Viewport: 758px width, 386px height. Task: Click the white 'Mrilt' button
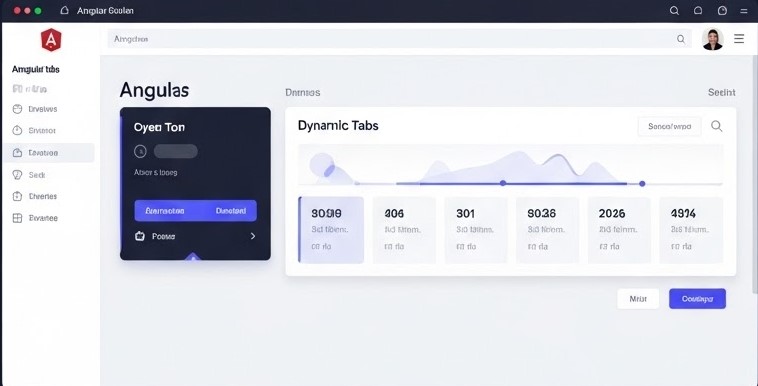638,299
